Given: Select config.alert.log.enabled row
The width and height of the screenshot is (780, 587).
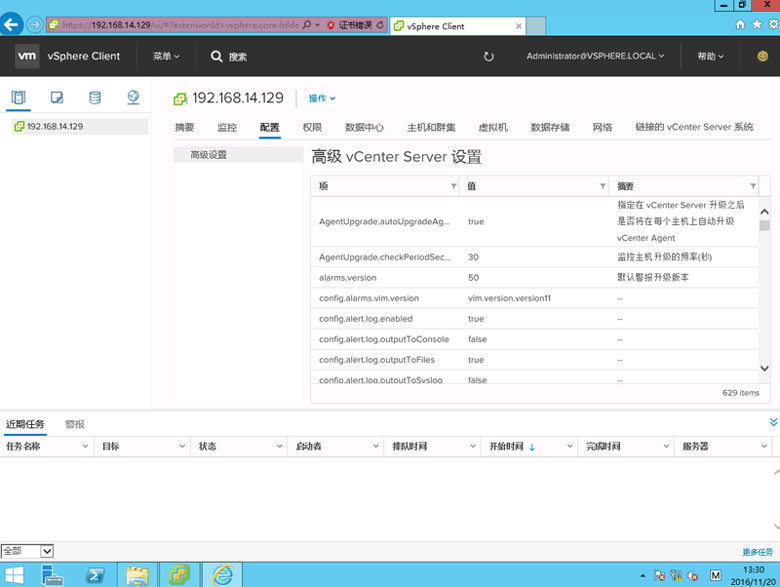Looking at the screenshot, I should pyautogui.click(x=534, y=318).
